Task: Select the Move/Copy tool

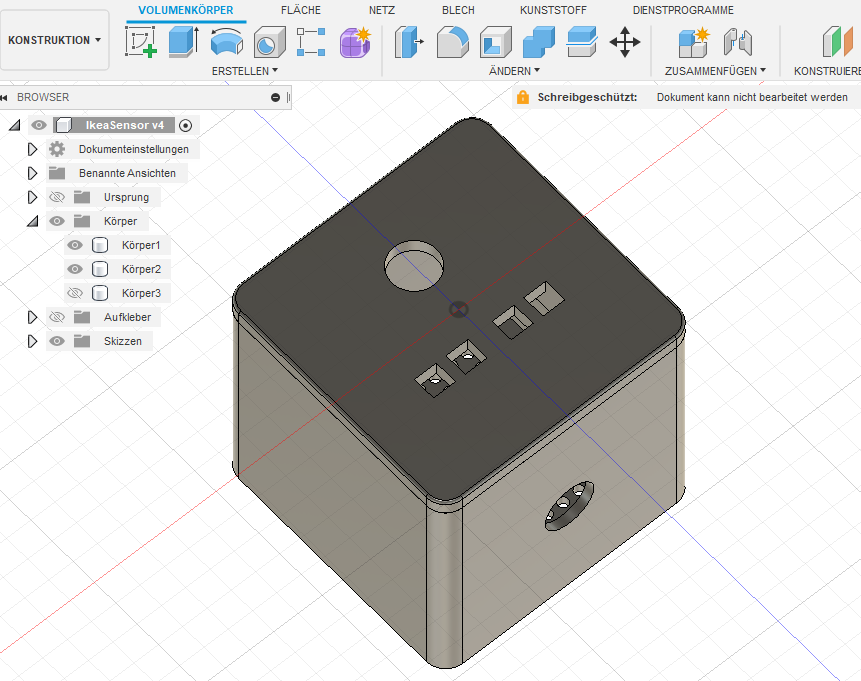Action: pos(624,42)
